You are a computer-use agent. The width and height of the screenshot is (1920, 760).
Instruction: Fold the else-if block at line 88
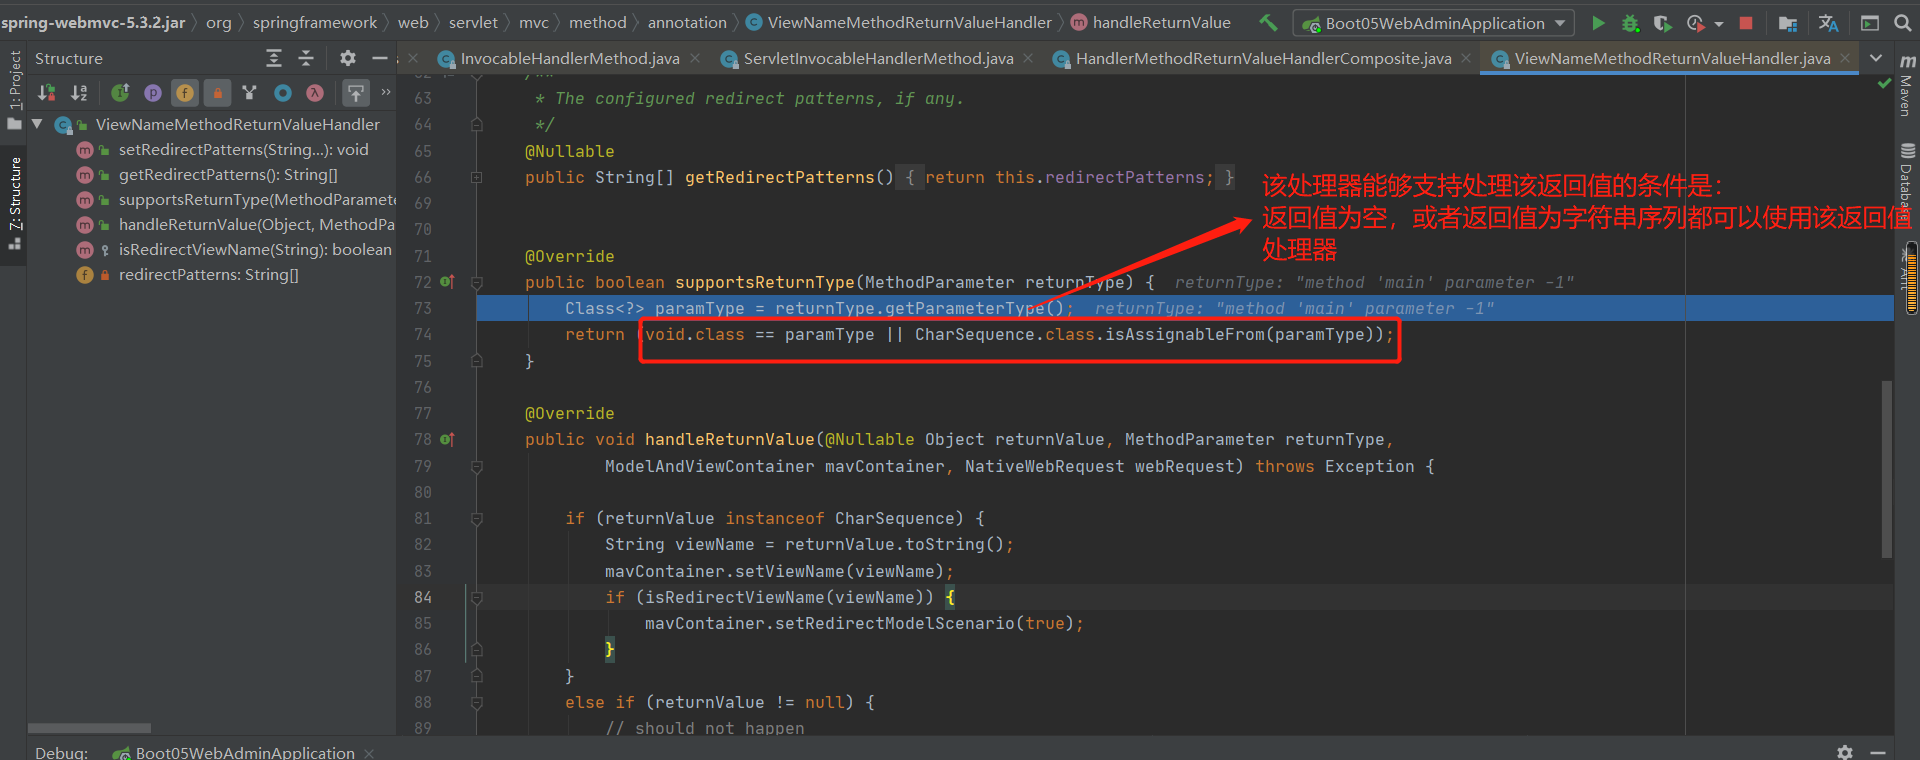[x=477, y=703]
